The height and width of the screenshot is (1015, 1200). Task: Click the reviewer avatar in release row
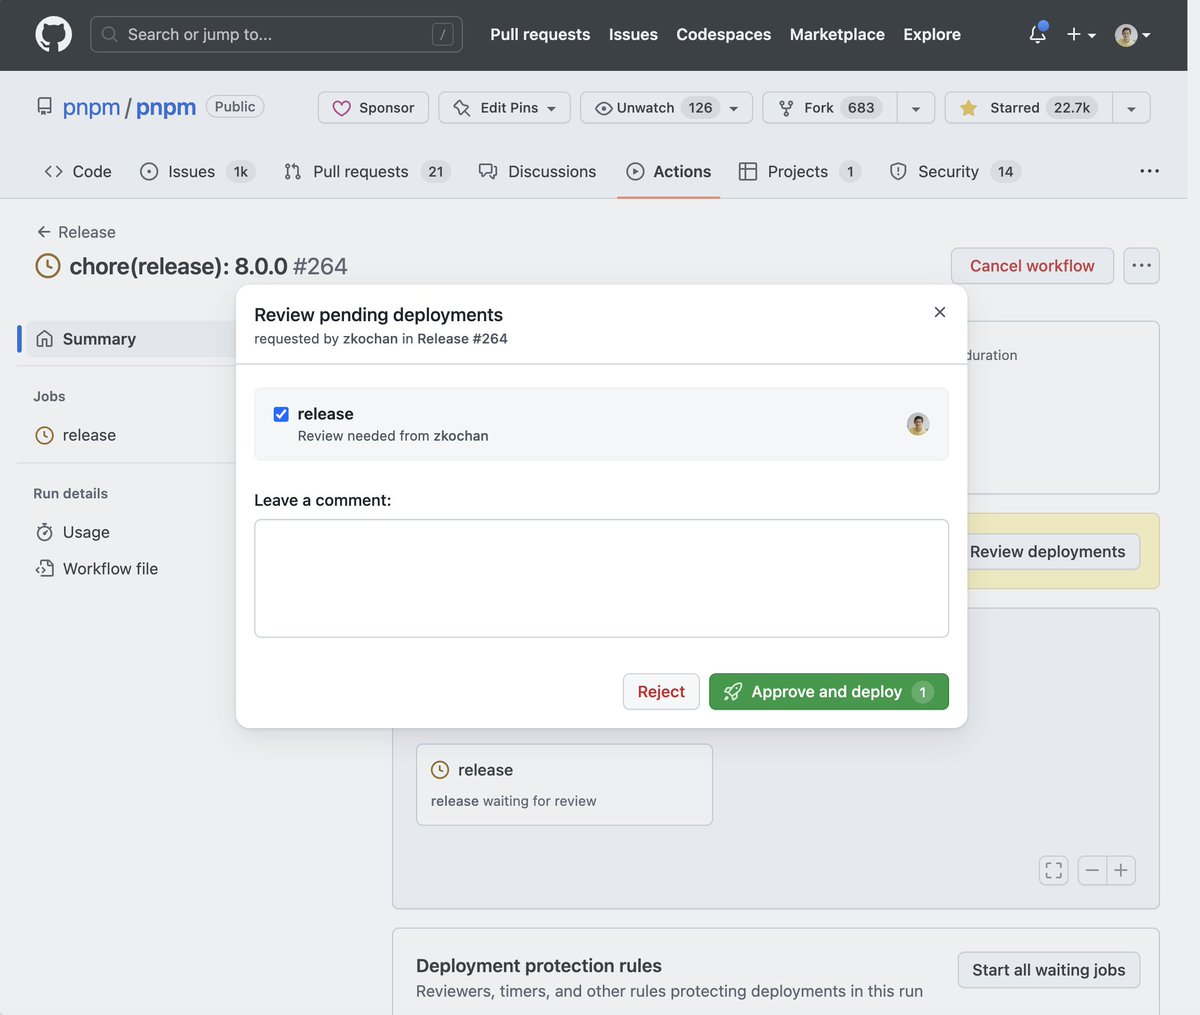918,424
